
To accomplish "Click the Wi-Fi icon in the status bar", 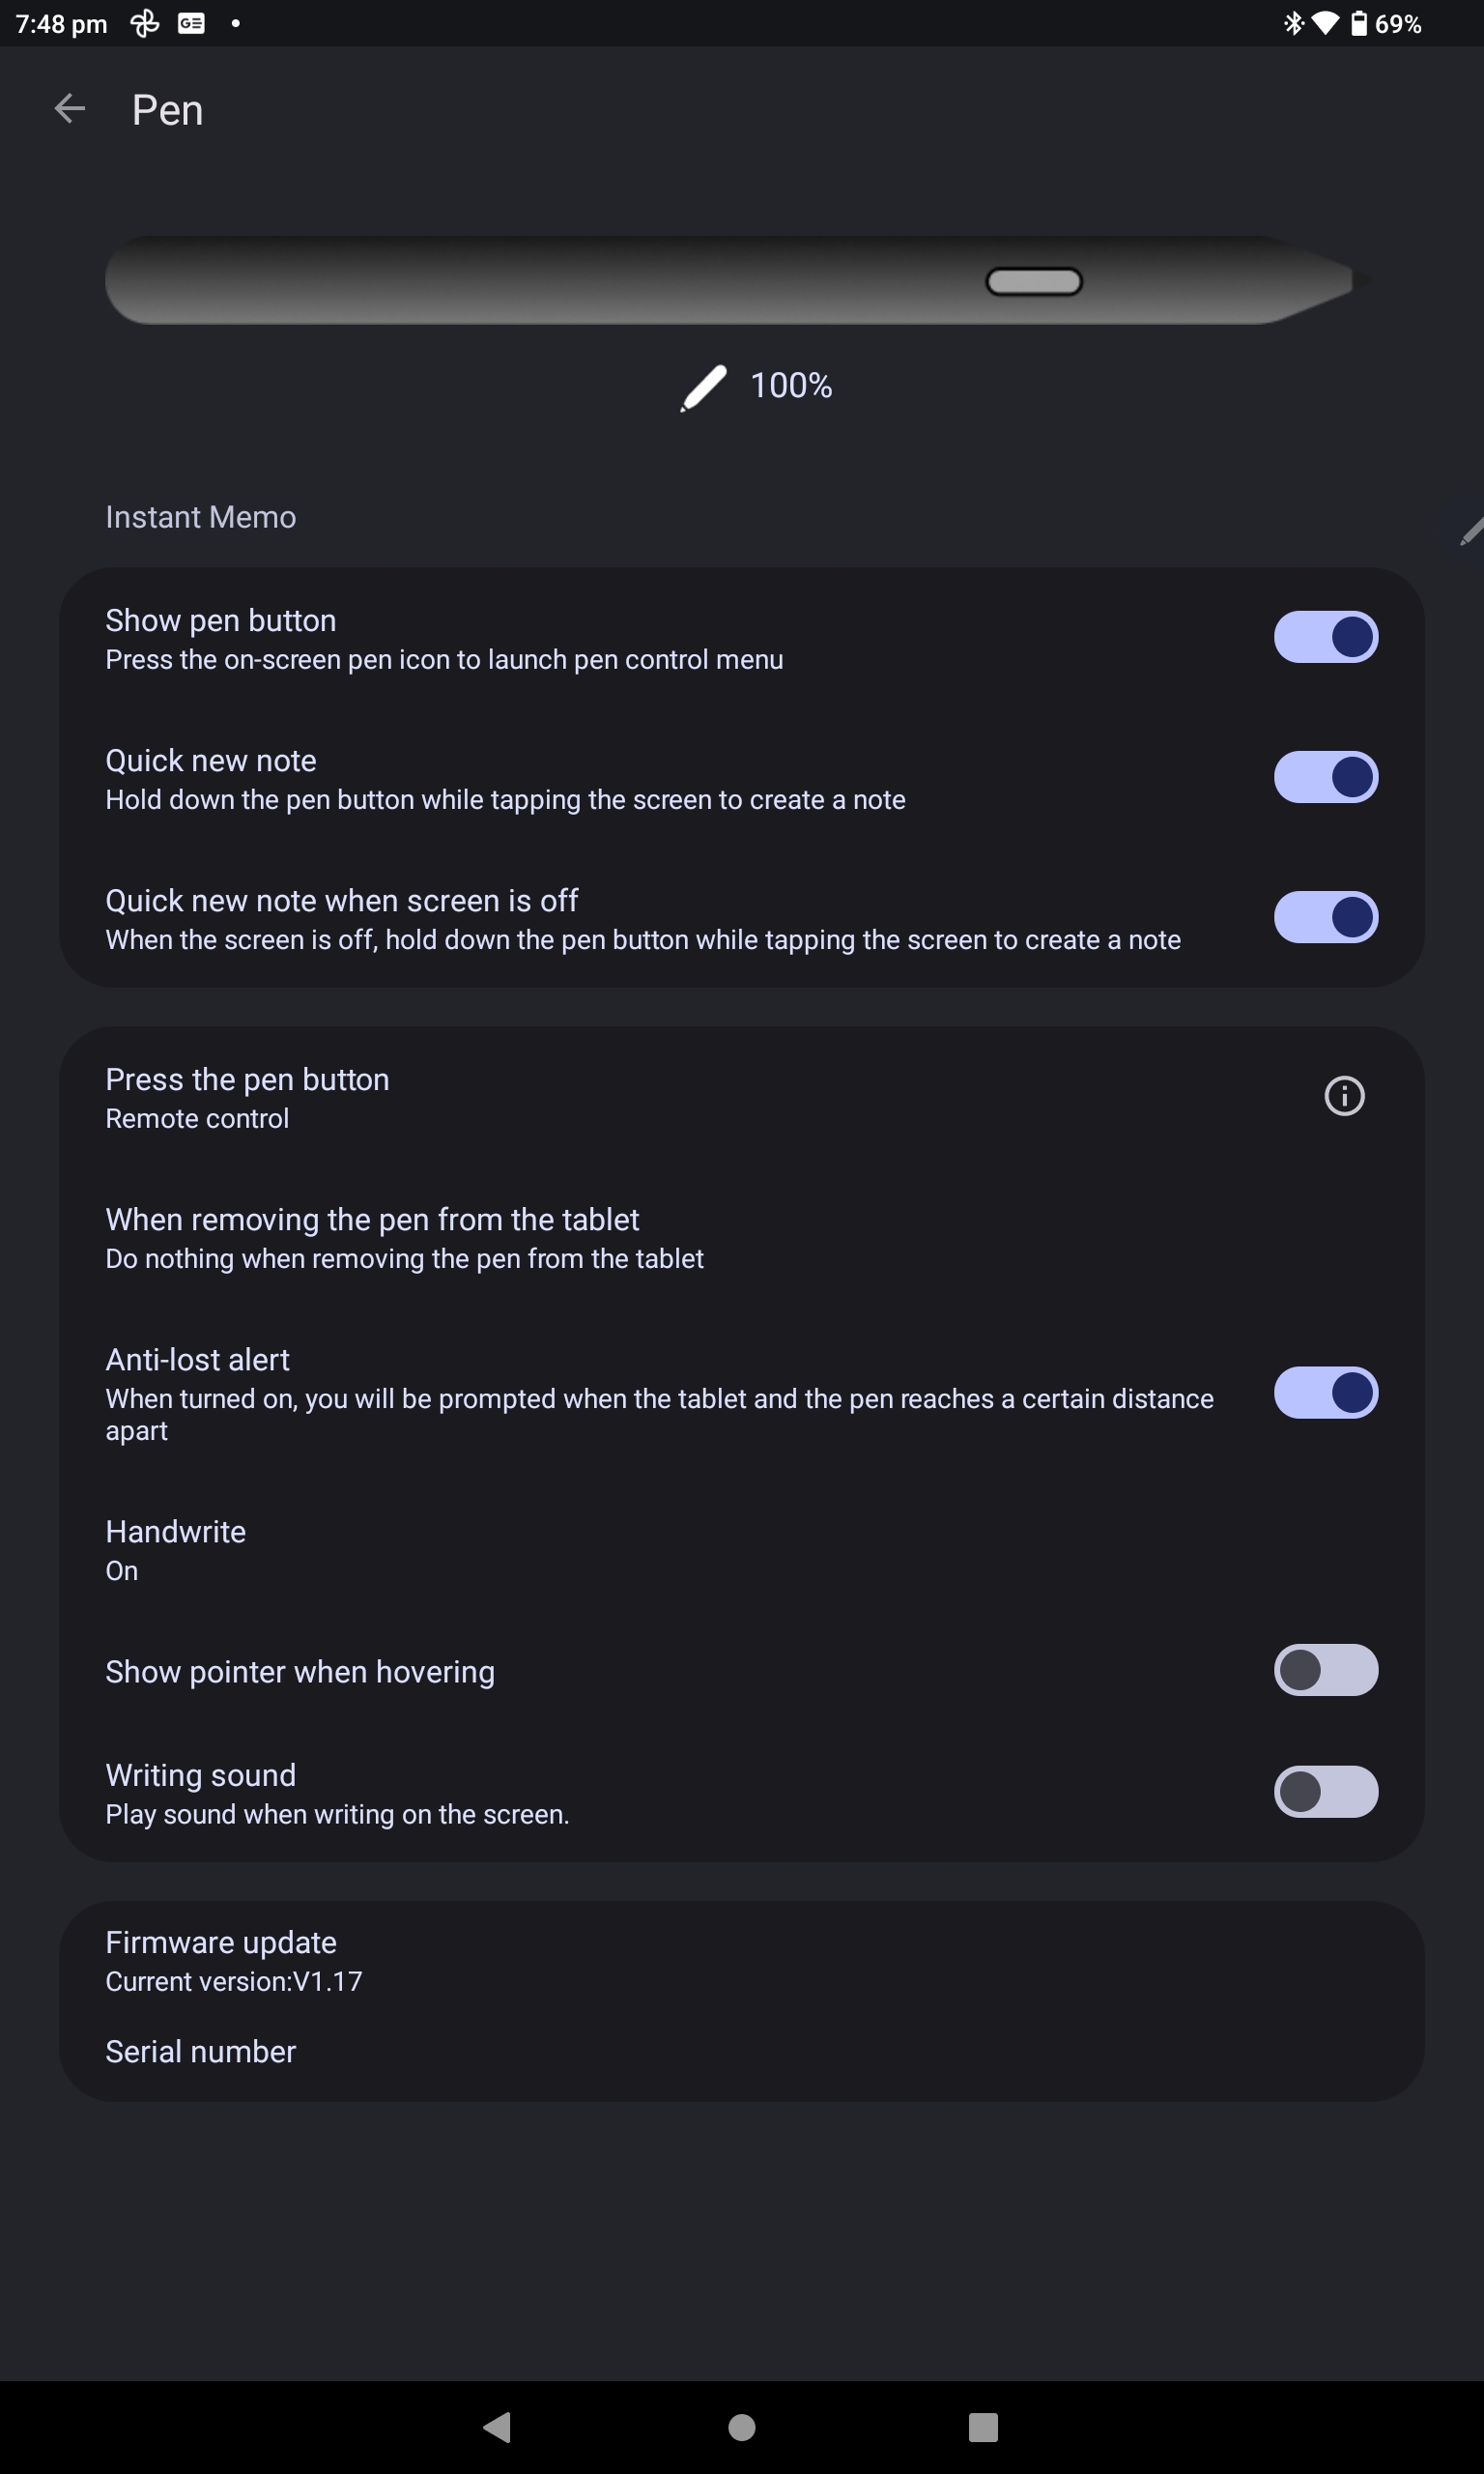I will point(1325,22).
